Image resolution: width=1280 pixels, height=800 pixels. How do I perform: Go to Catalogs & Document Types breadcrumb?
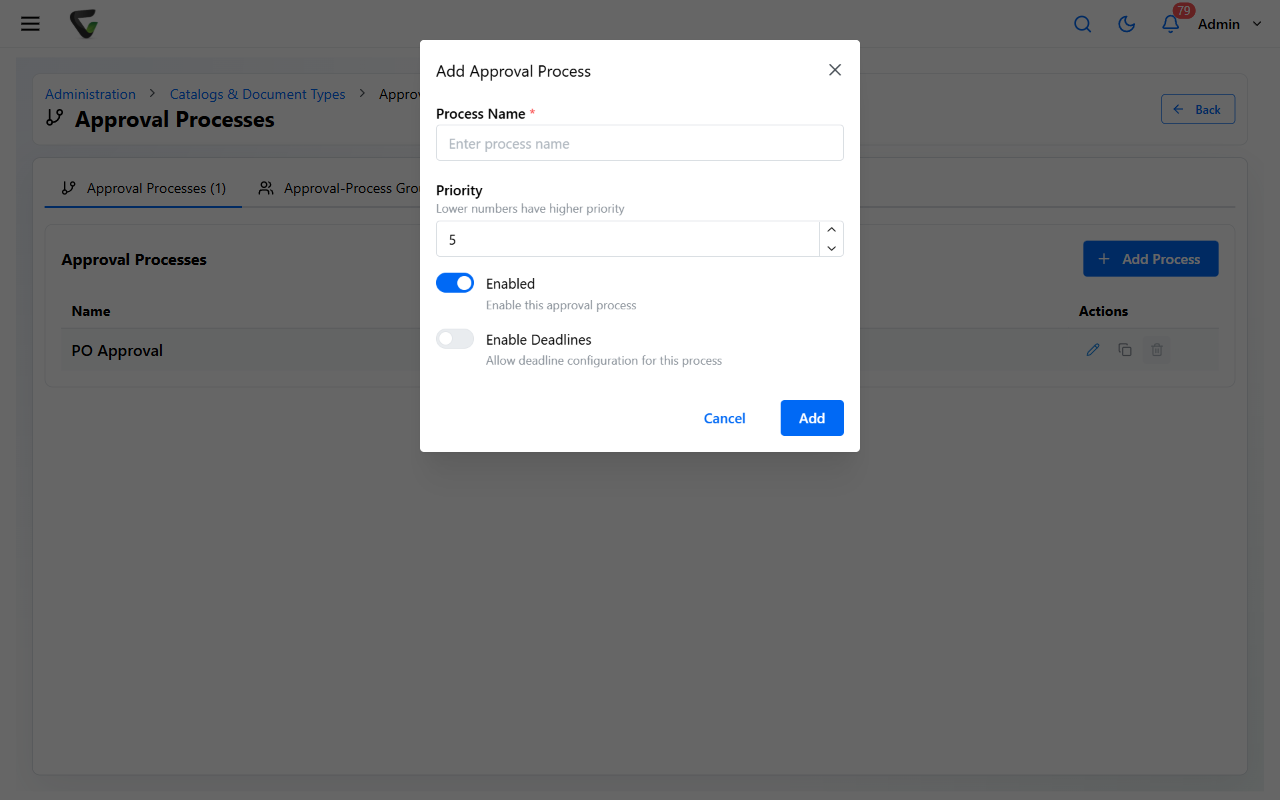pos(257,94)
